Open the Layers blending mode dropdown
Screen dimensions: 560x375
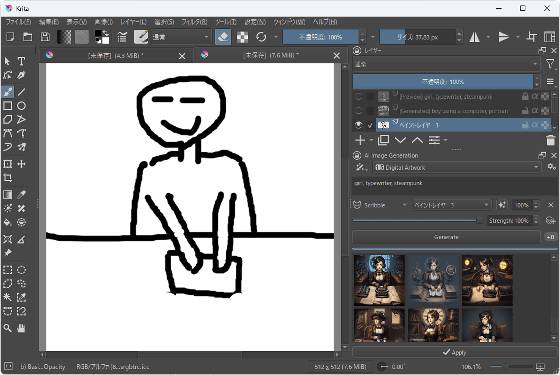(446, 64)
